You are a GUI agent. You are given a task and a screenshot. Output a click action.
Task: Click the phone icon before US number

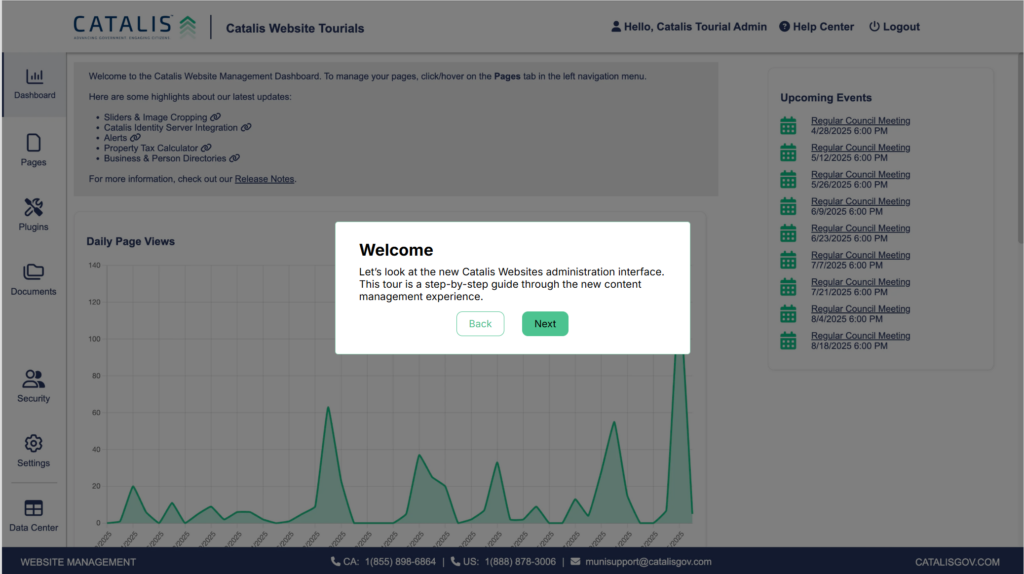455,562
